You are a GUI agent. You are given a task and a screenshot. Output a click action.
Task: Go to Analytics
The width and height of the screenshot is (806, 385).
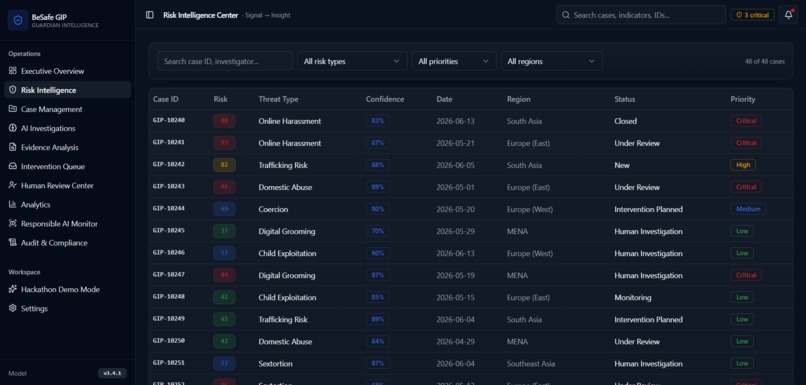tap(67, 204)
